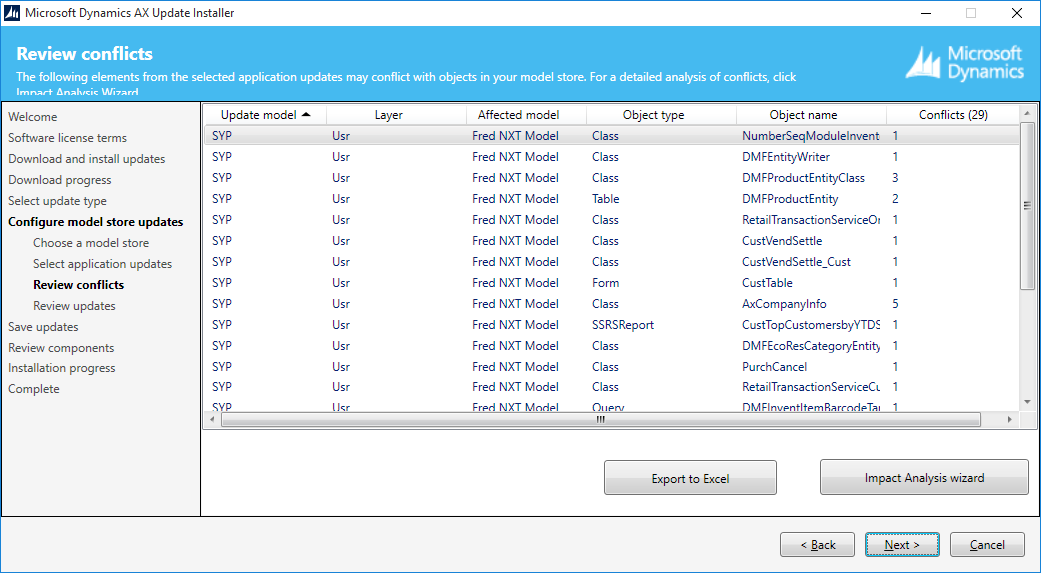
Task: Sort by Object name column header
Action: 811,115
